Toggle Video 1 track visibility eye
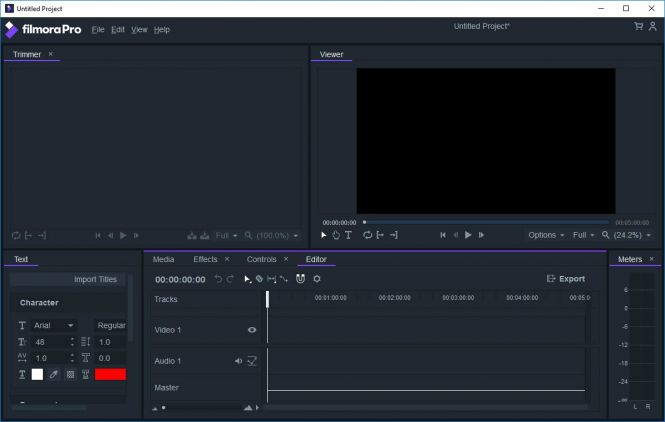Image resolution: width=665 pixels, height=422 pixels. (252, 330)
